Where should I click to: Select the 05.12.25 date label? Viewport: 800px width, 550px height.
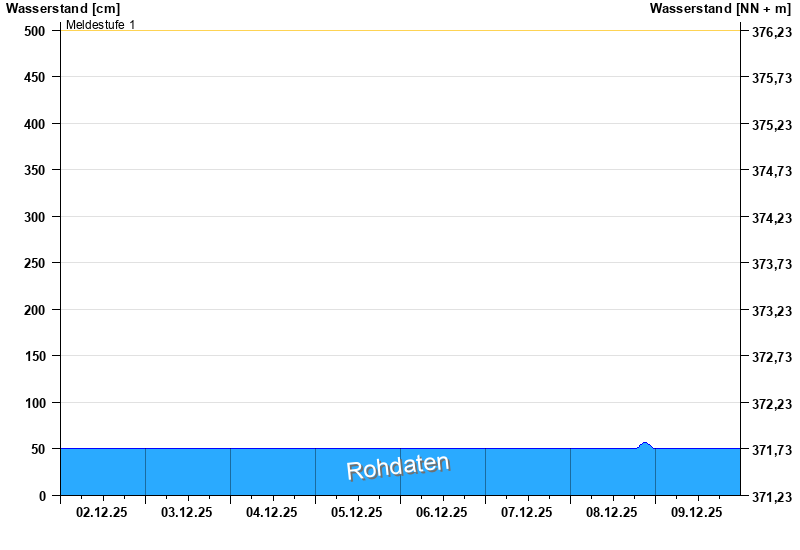pyautogui.click(x=357, y=512)
